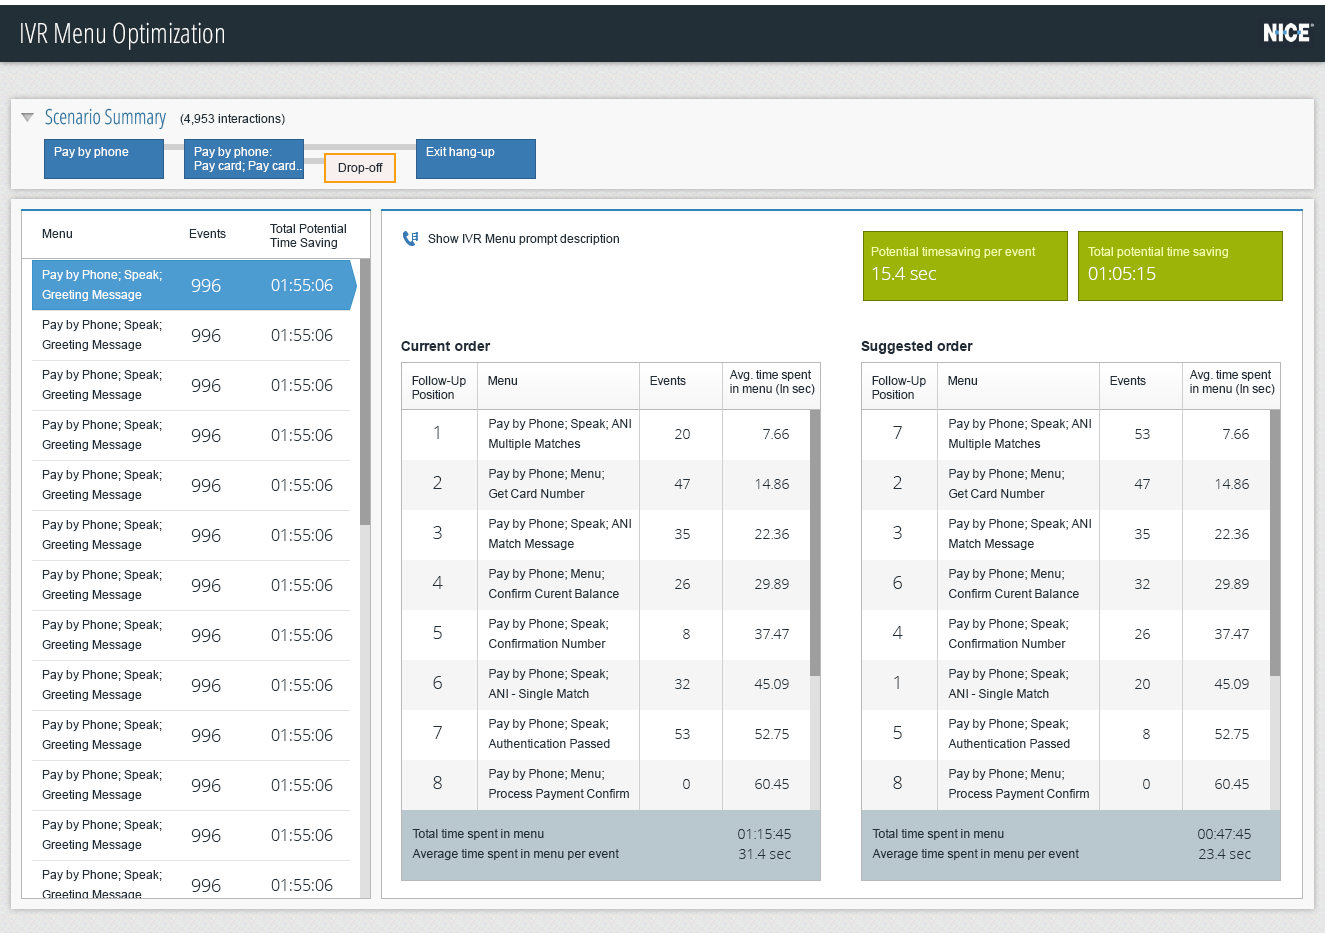
Task: Show IVR Menu prompt description
Action: (x=523, y=239)
